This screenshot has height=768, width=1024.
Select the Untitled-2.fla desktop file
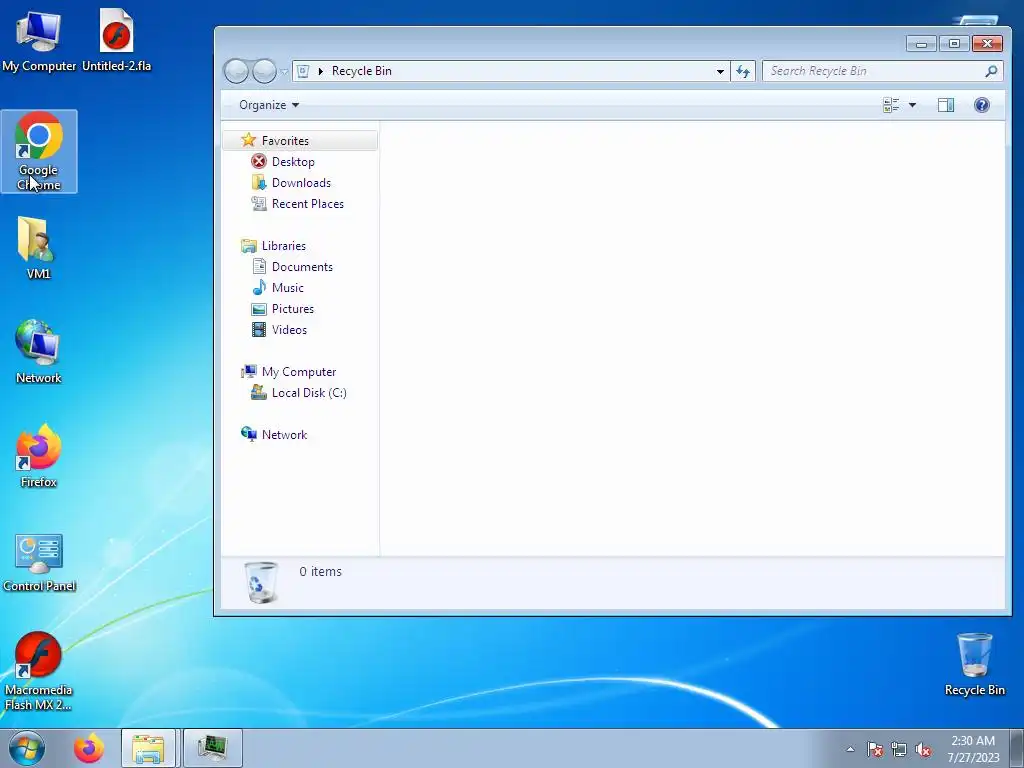click(x=116, y=40)
